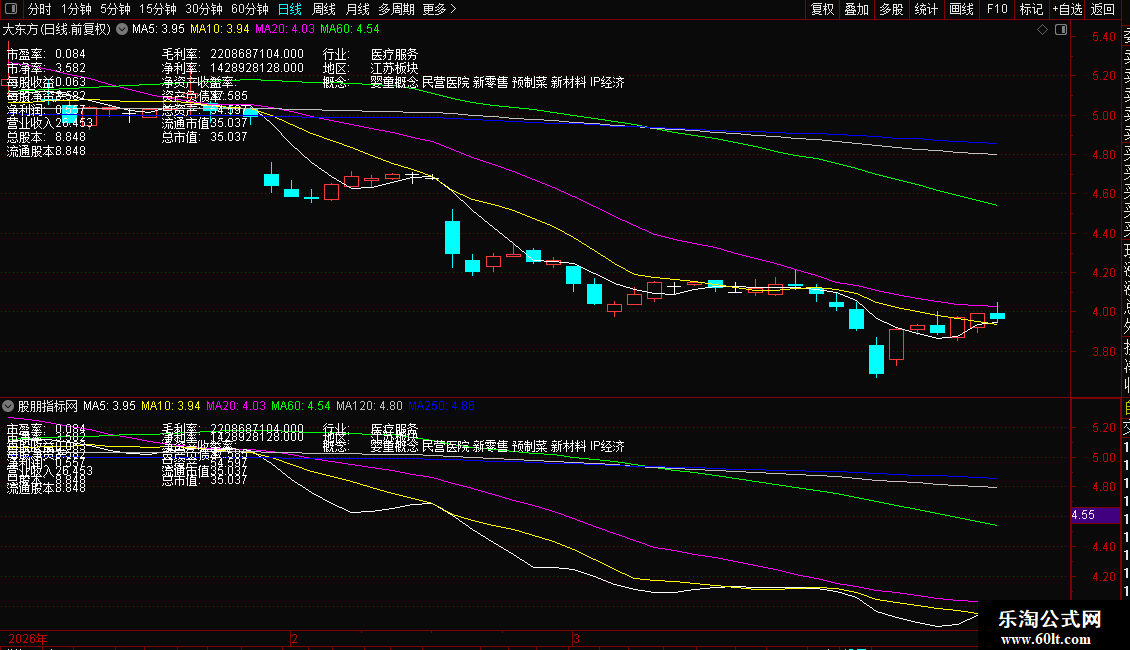Open F10 company information
This screenshot has height=650, width=1130.
tap(997, 10)
